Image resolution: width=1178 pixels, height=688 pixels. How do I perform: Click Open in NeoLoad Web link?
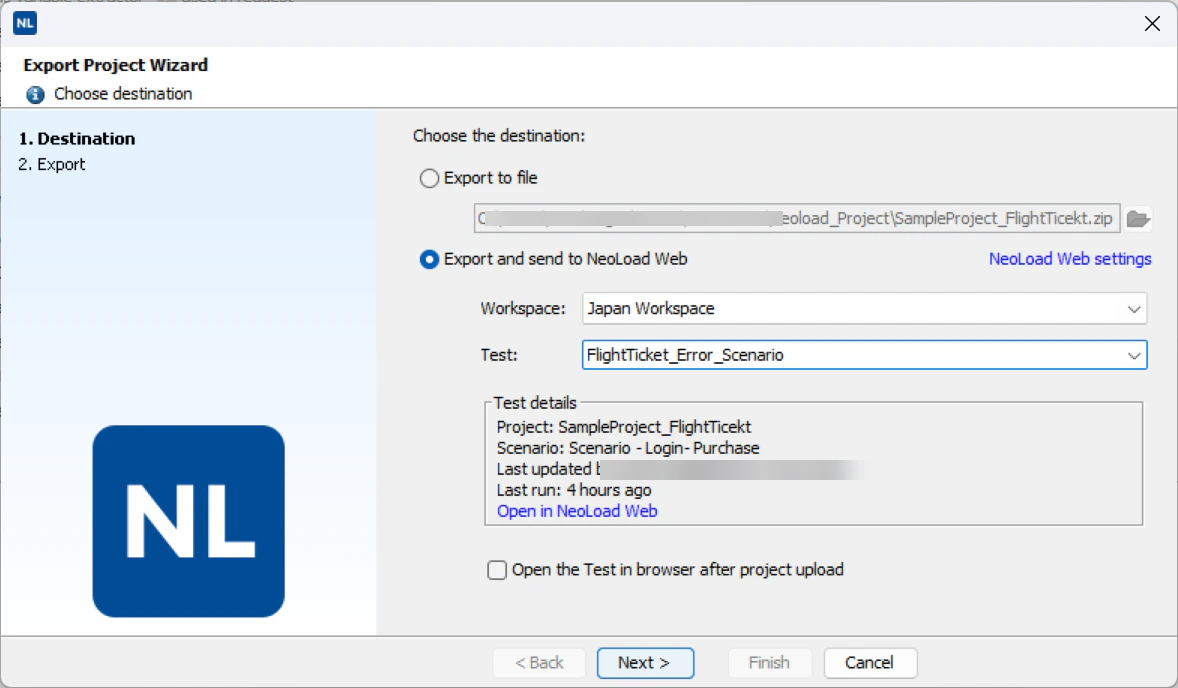(577, 511)
